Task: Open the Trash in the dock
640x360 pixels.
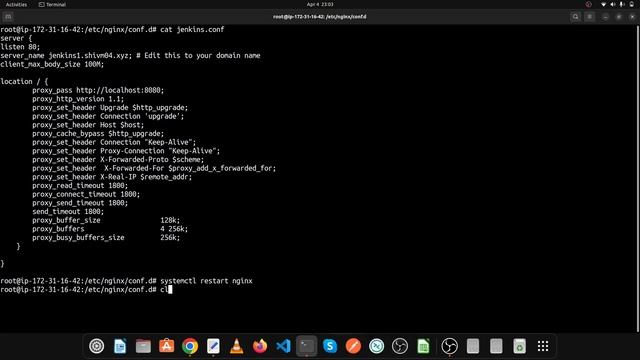Action: click(x=519, y=346)
